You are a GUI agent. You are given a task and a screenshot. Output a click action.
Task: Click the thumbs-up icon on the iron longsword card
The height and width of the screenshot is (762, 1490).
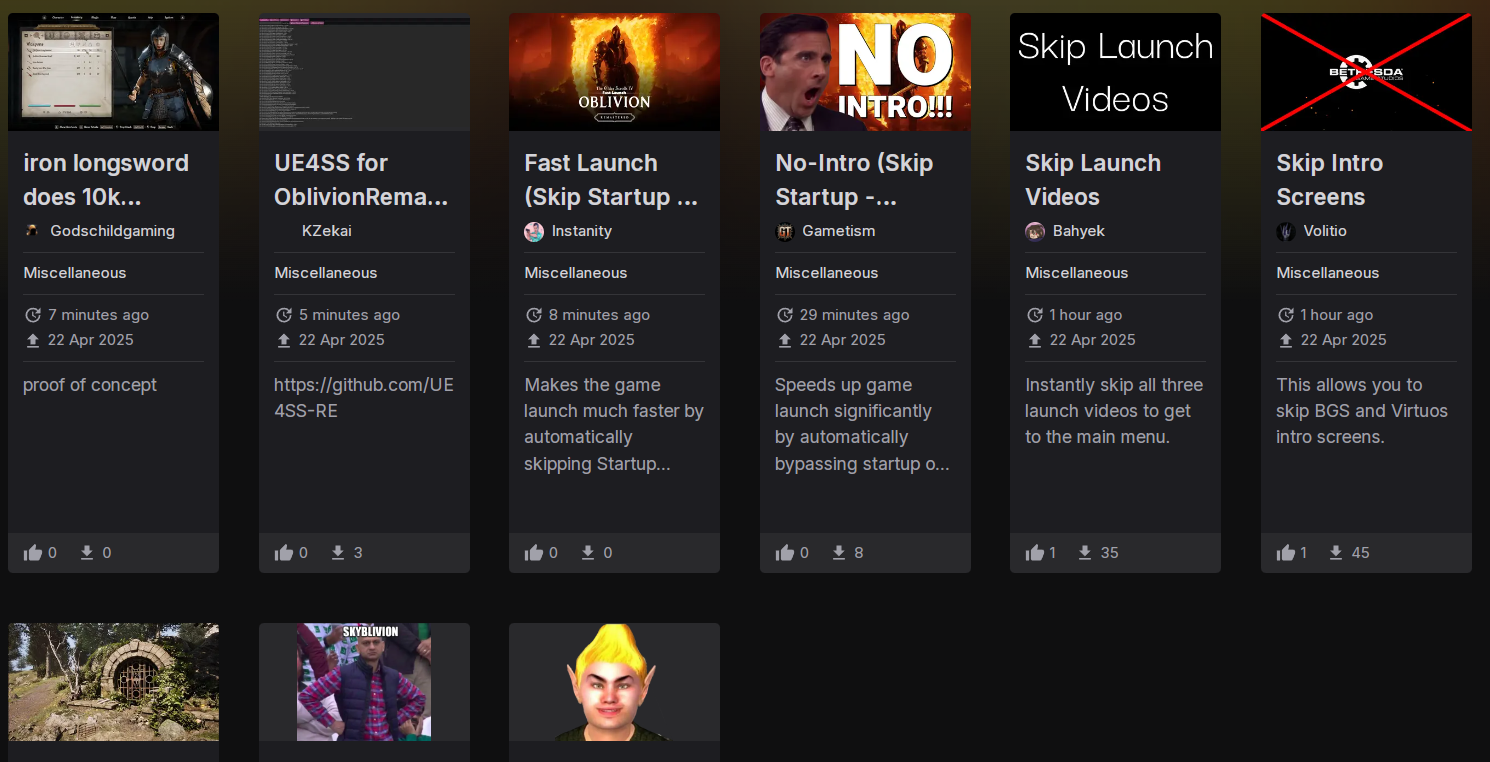click(33, 553)
